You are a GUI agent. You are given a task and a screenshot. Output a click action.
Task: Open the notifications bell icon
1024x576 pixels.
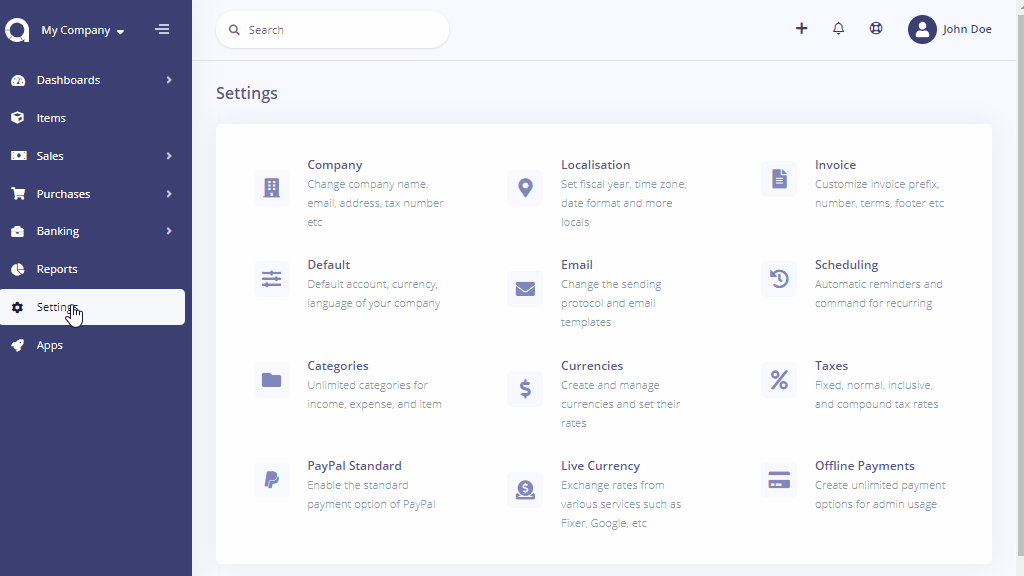tap(839, 29)
